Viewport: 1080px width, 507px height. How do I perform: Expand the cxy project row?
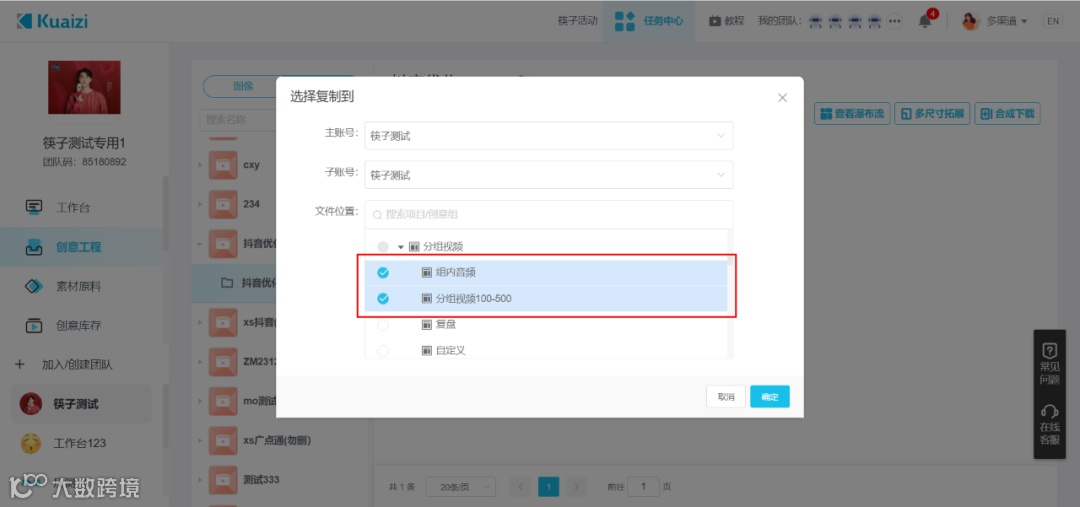coord(200,165)
